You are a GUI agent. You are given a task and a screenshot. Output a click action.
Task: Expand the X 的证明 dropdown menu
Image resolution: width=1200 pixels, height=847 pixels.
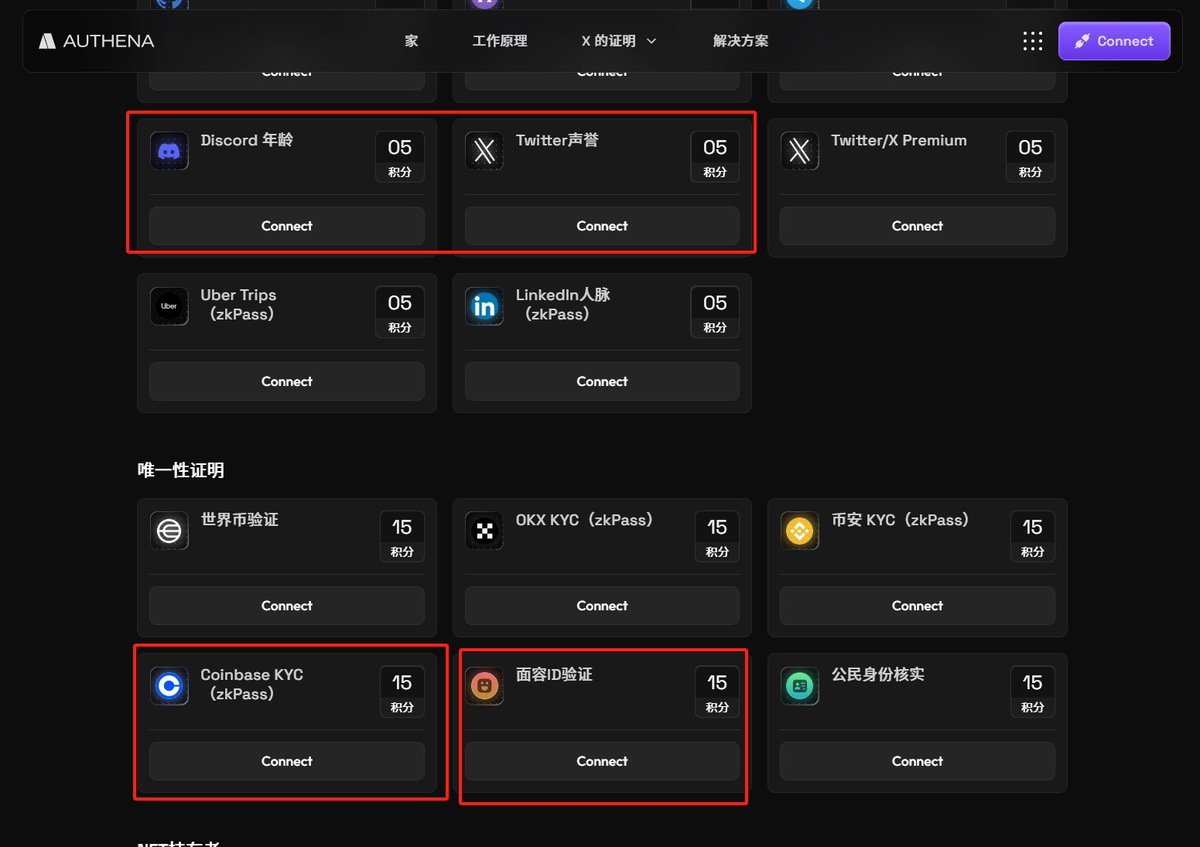coord(619,41)
